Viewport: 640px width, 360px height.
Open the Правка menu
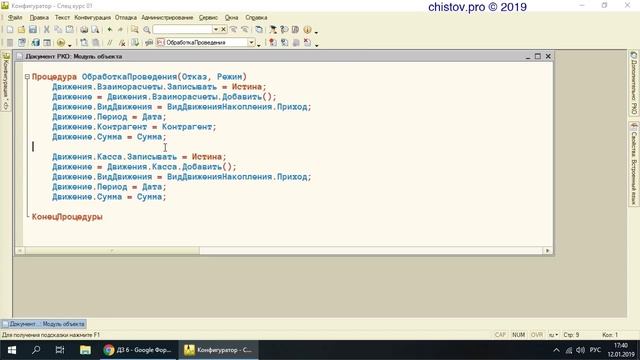[39, 18]
